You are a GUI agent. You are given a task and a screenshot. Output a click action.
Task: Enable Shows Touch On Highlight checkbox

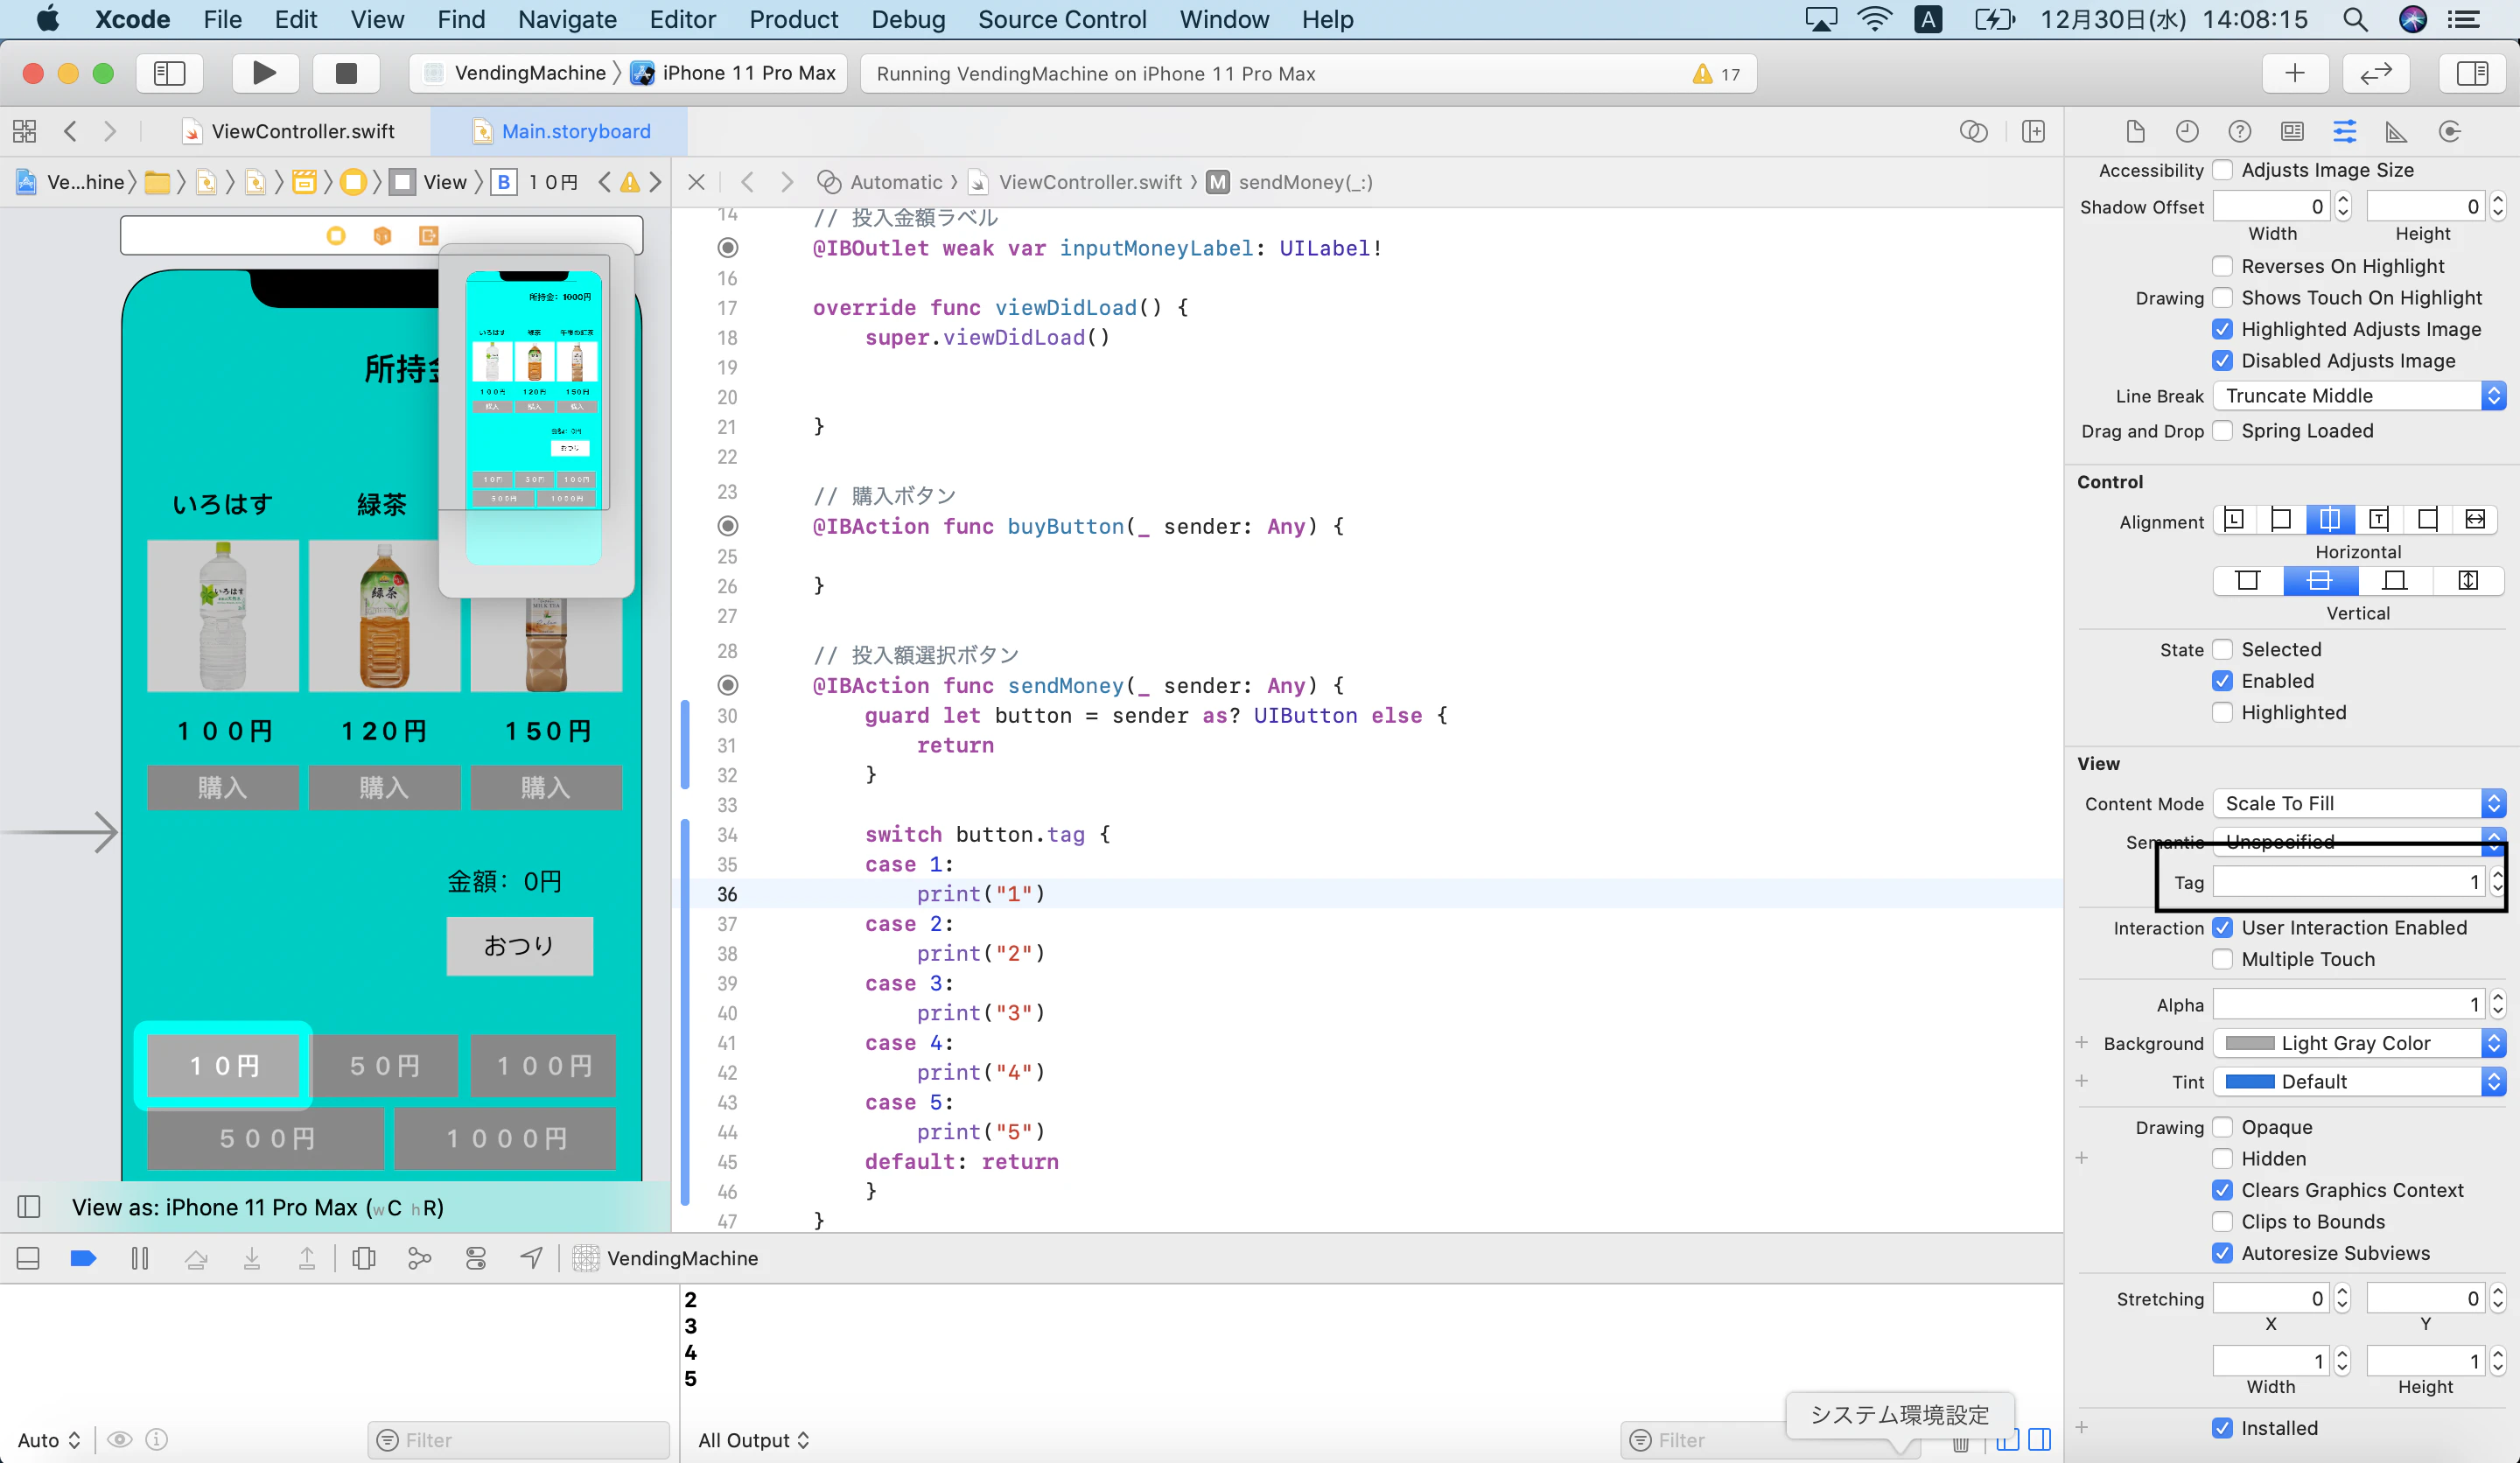pyautogui.click(x=2222, y=297)
